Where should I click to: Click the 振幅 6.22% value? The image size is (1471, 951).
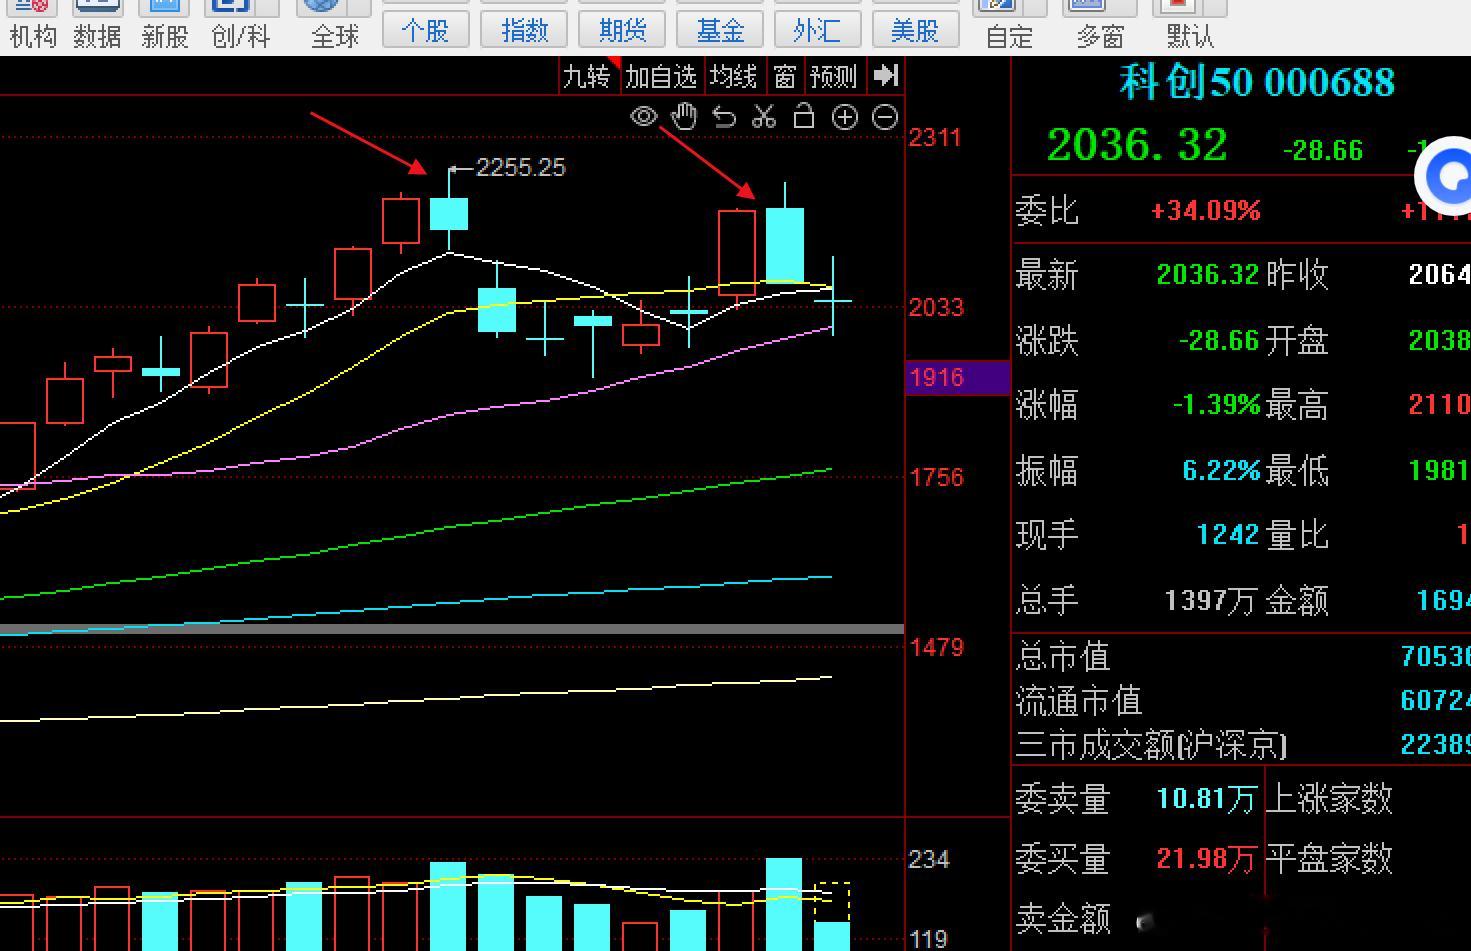[1221, 470]
